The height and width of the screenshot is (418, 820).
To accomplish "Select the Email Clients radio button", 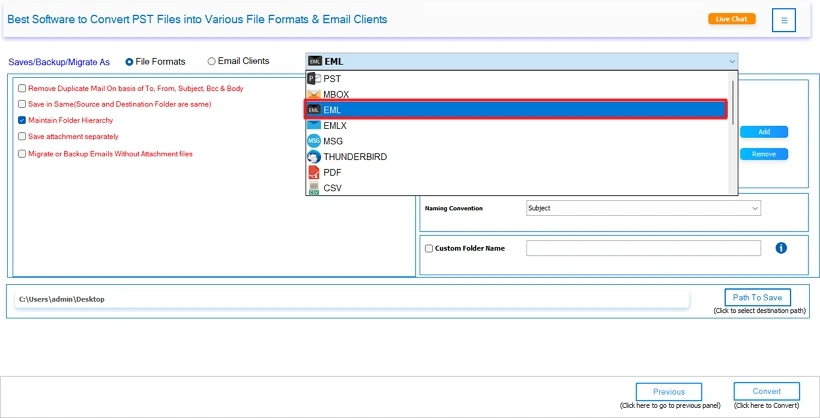I will point(211,61).
